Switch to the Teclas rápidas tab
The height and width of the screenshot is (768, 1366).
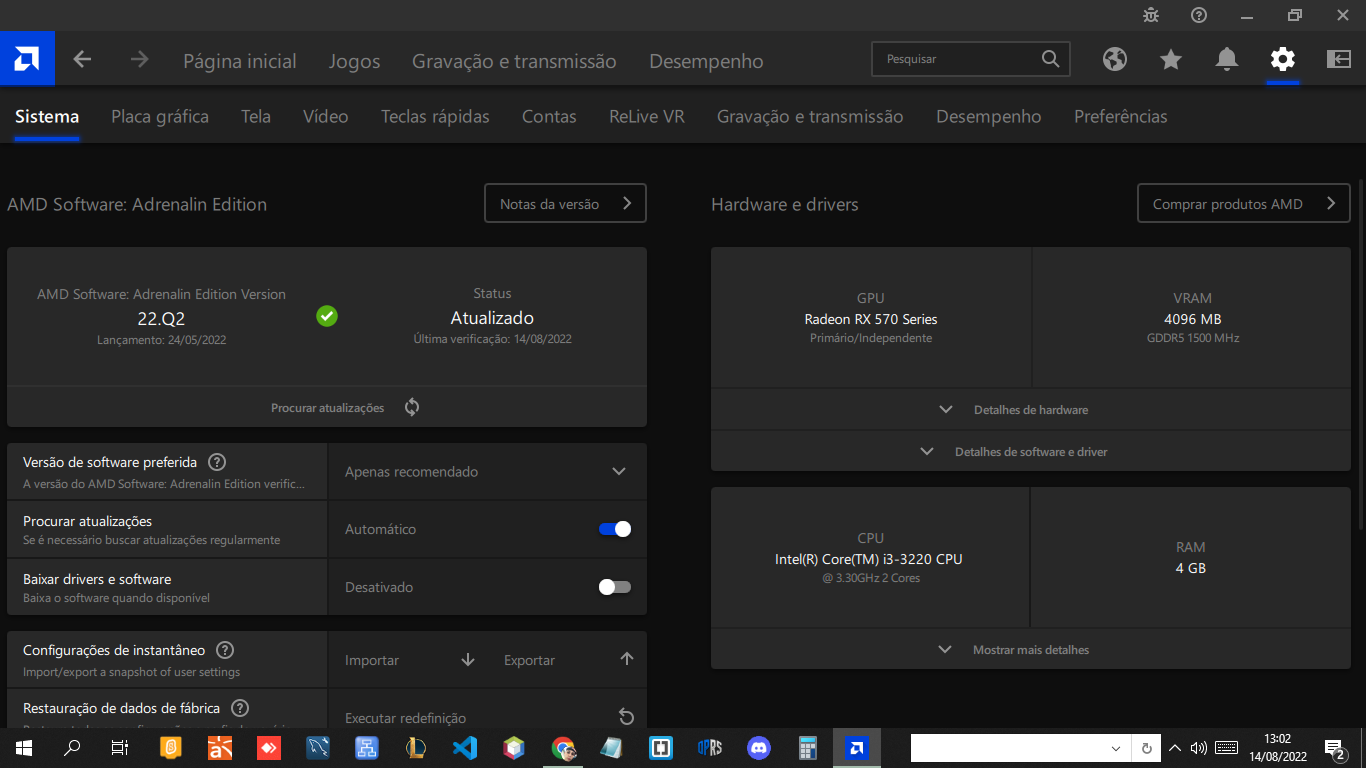click(435, 116)
